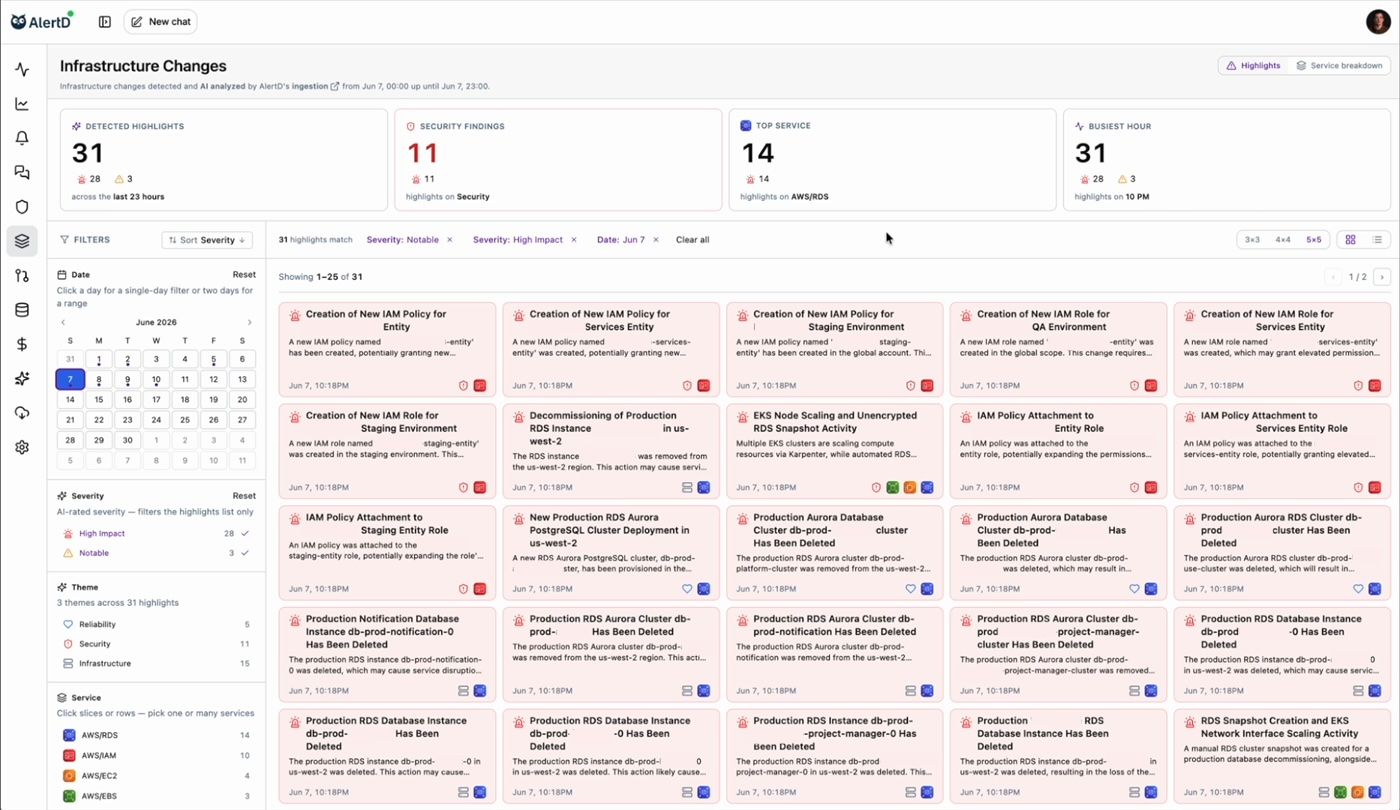Open the bell notifications sidebar icon
This screenshot has height=810, width=1400.
(x=22, y=138)
